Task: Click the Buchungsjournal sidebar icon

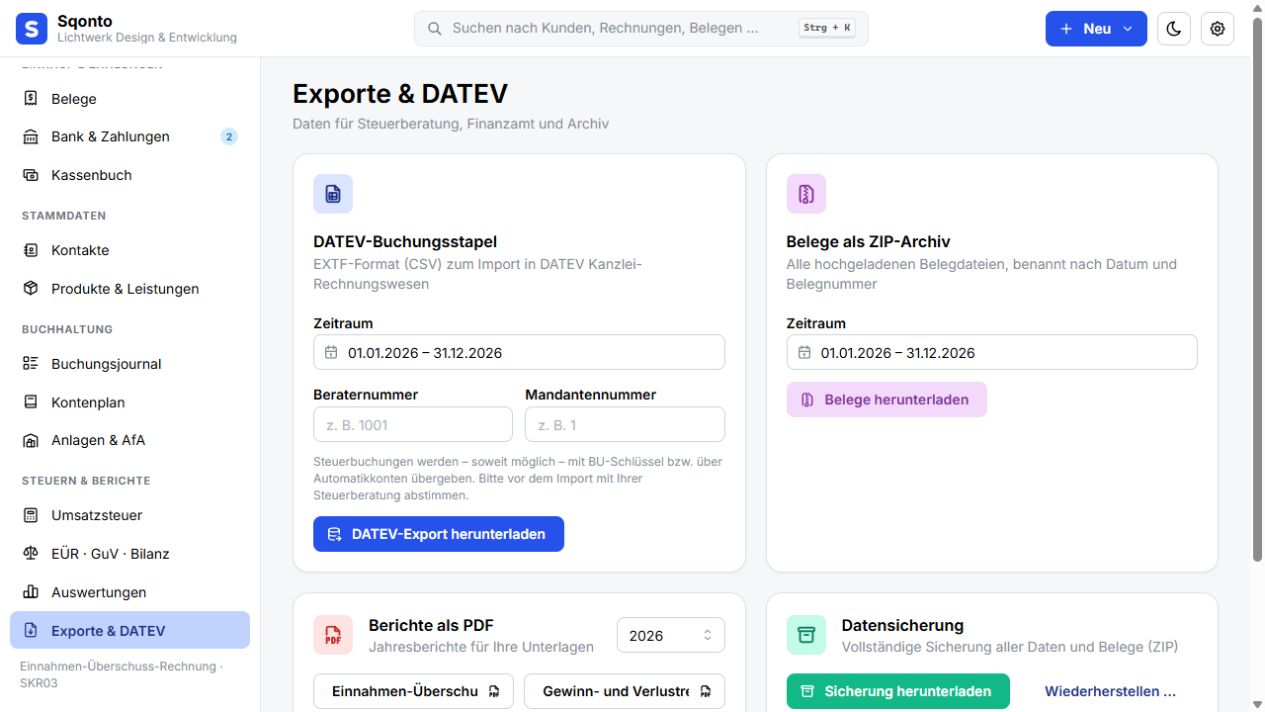Action: (31, 364)
